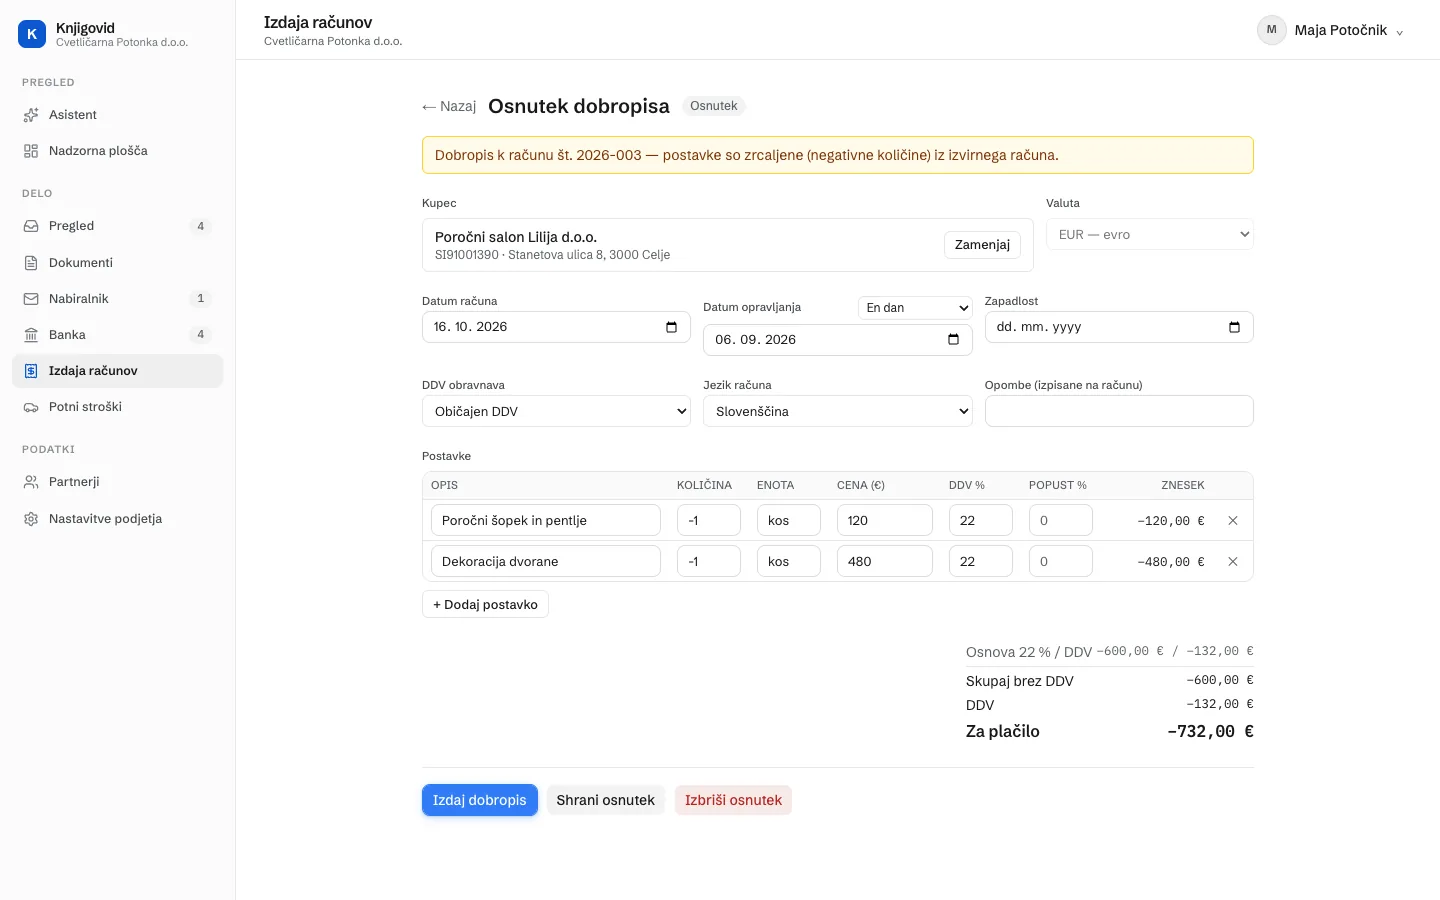Click the Dokumenti file icon
The height and width of the screenshot is (900, 1440).
coord(31,263)
